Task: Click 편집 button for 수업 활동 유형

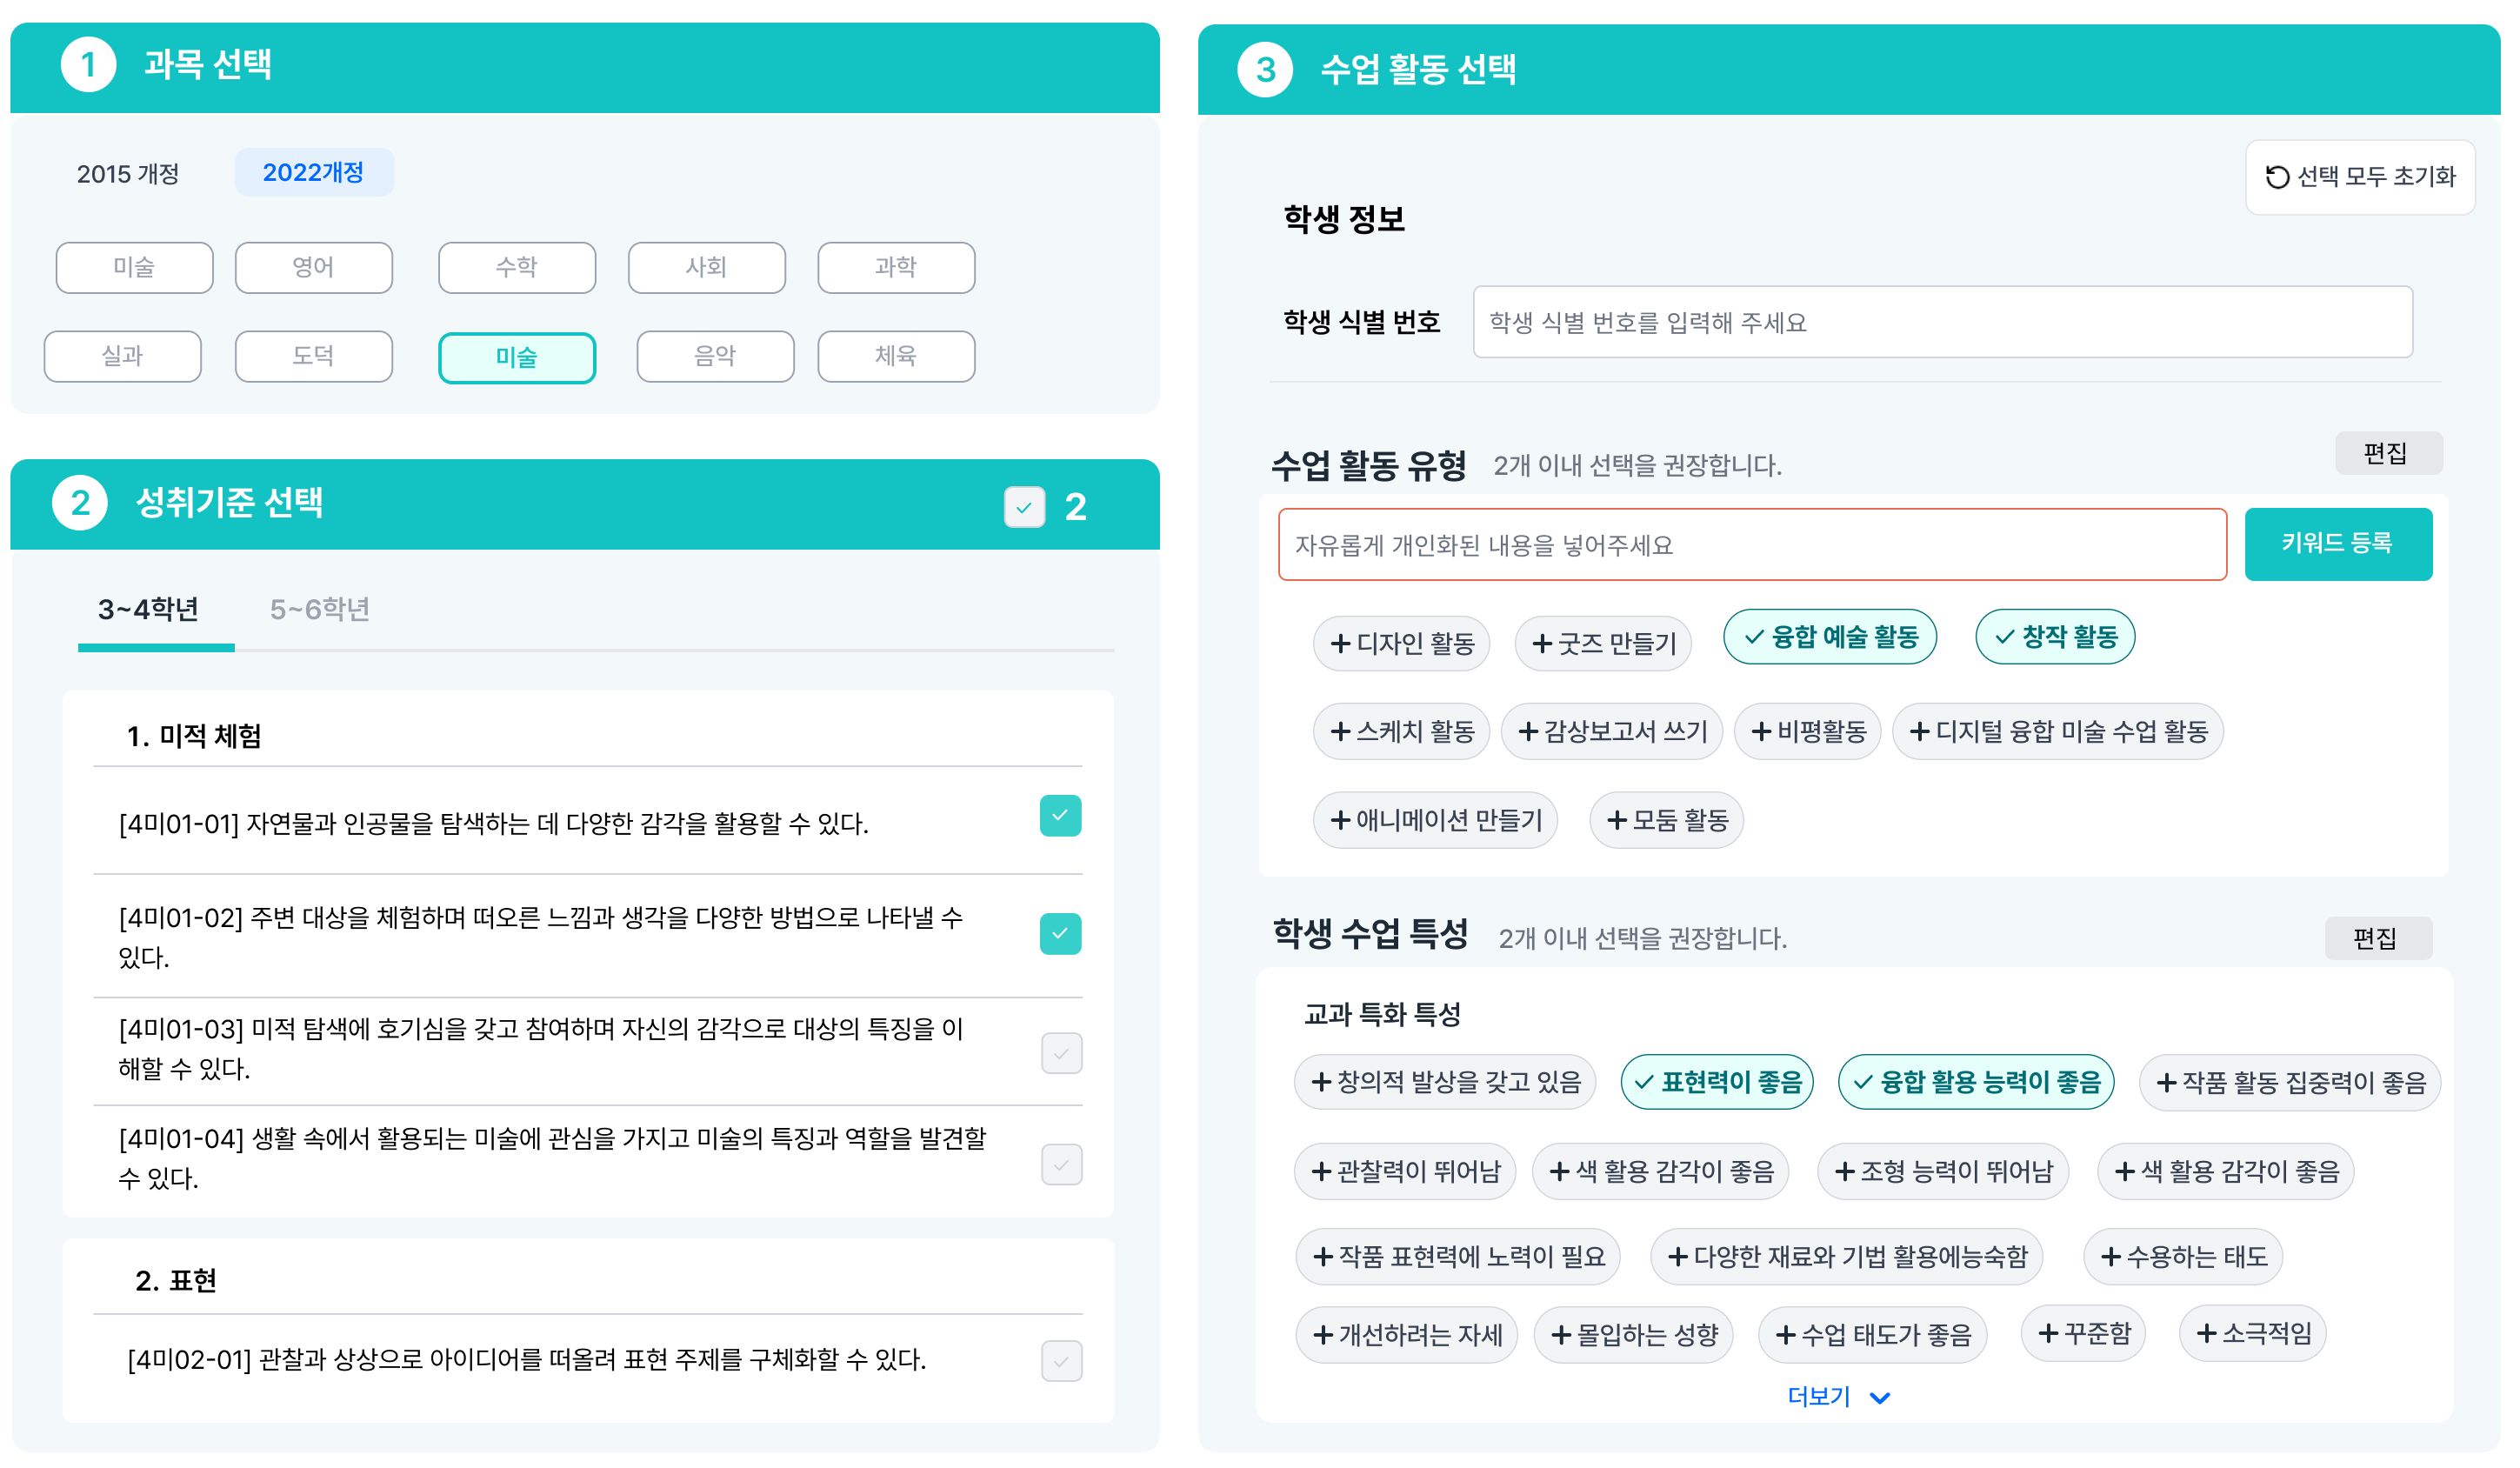Action: coord(2387,454)
